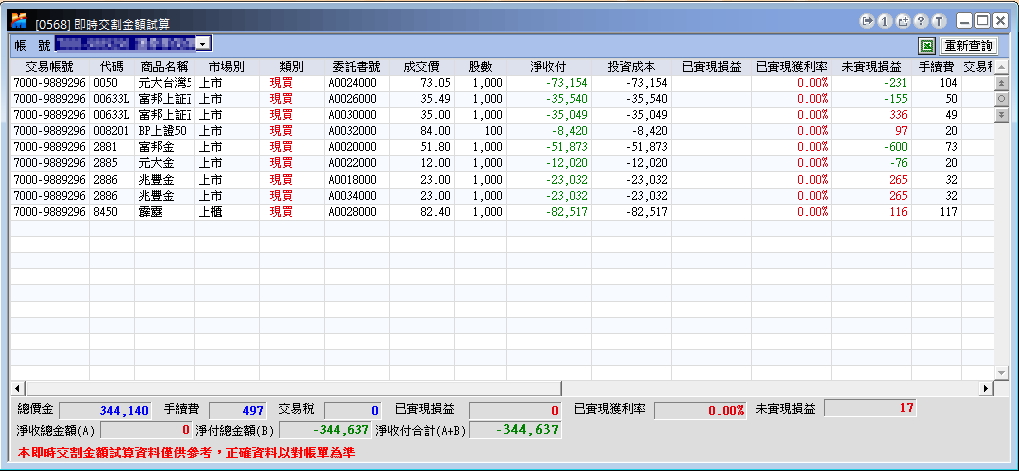The image size is (1019, 471).
Task: Open the 帳號 account dropdown
Action: tap(203, 44)
